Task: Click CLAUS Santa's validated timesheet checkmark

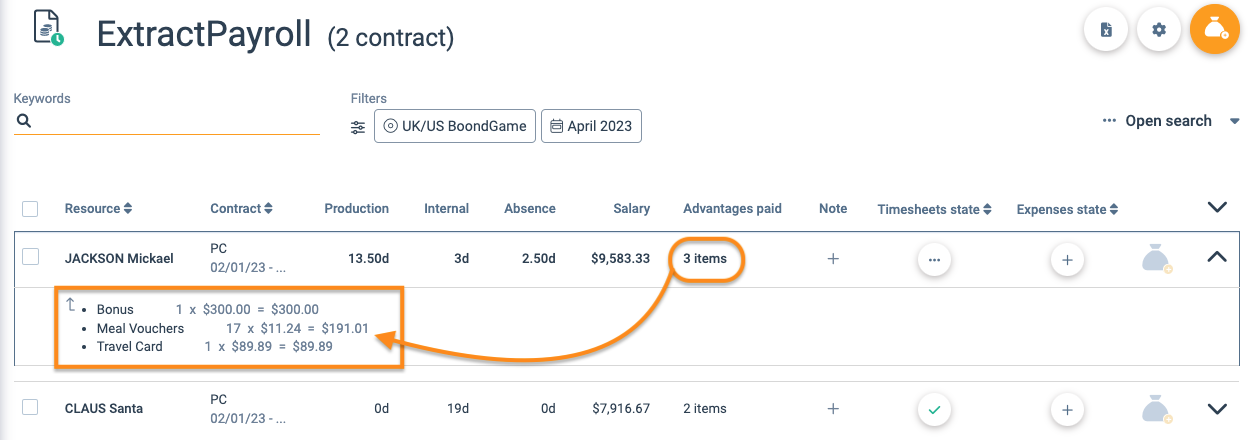Action: tap(934, 409)
